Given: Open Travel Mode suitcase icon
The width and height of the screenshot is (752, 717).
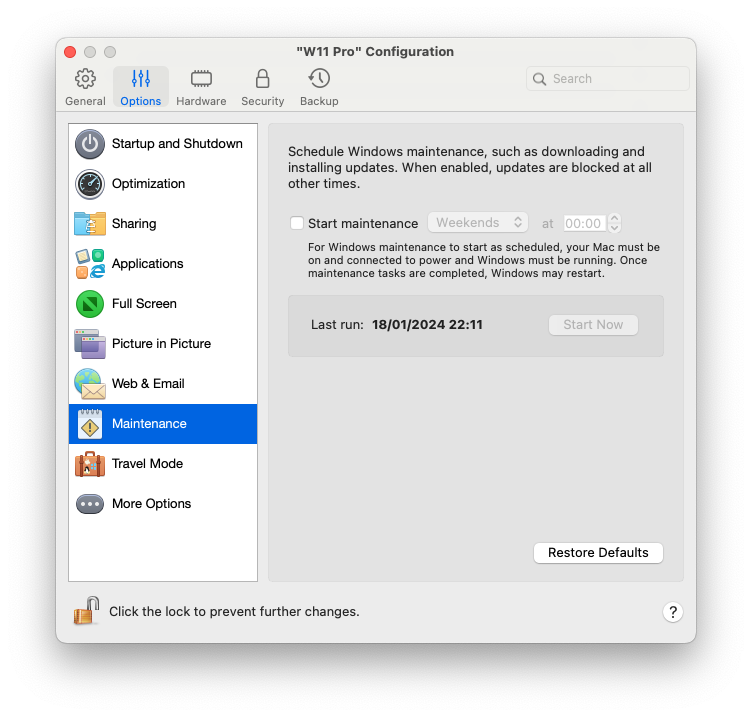Looking at the screenshot, I should point(90,464).
